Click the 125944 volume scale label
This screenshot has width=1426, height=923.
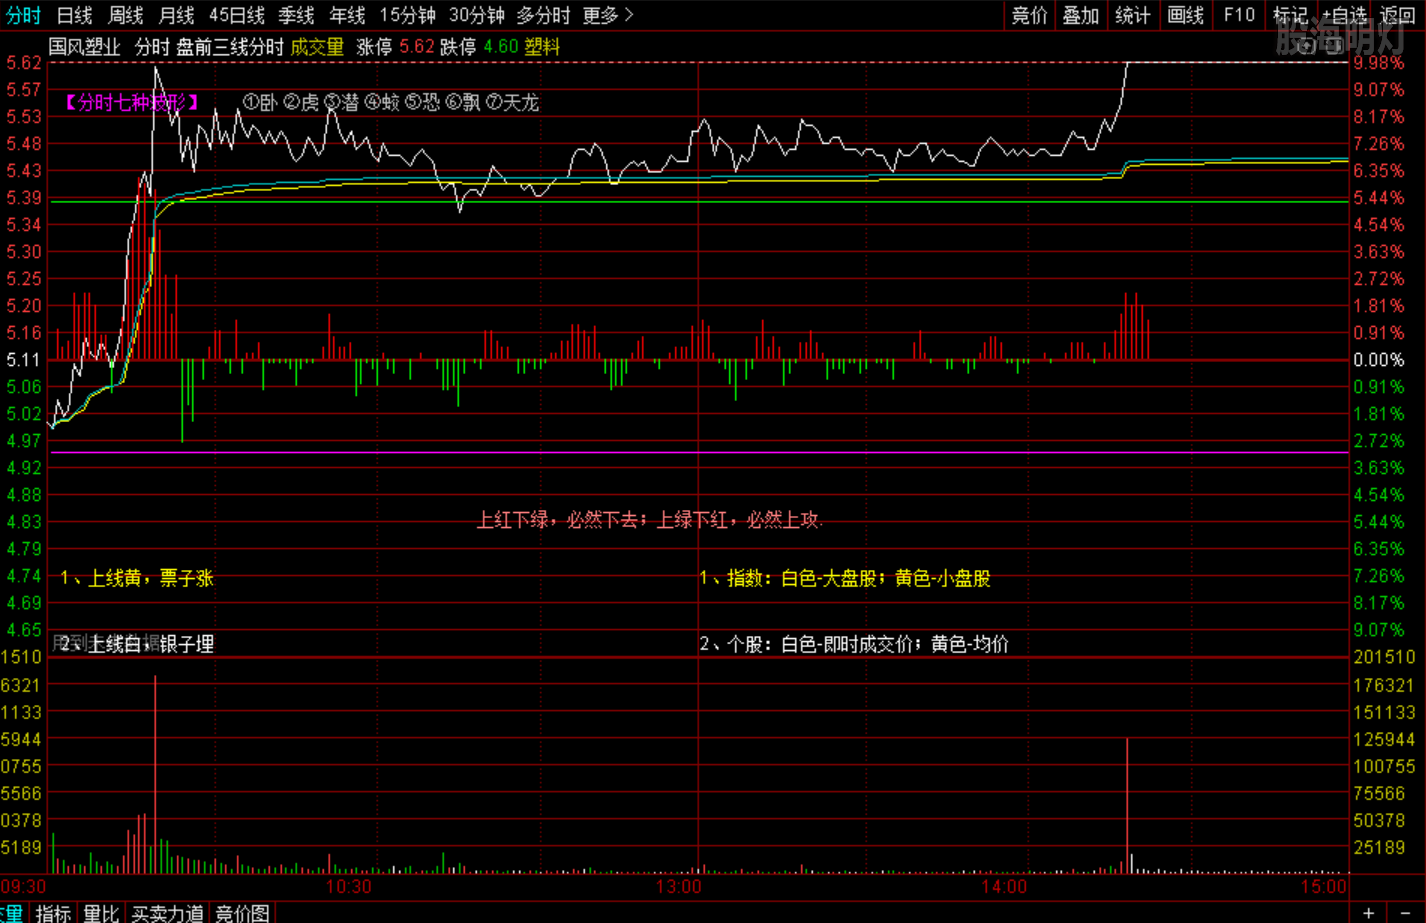click(1384, 739)
